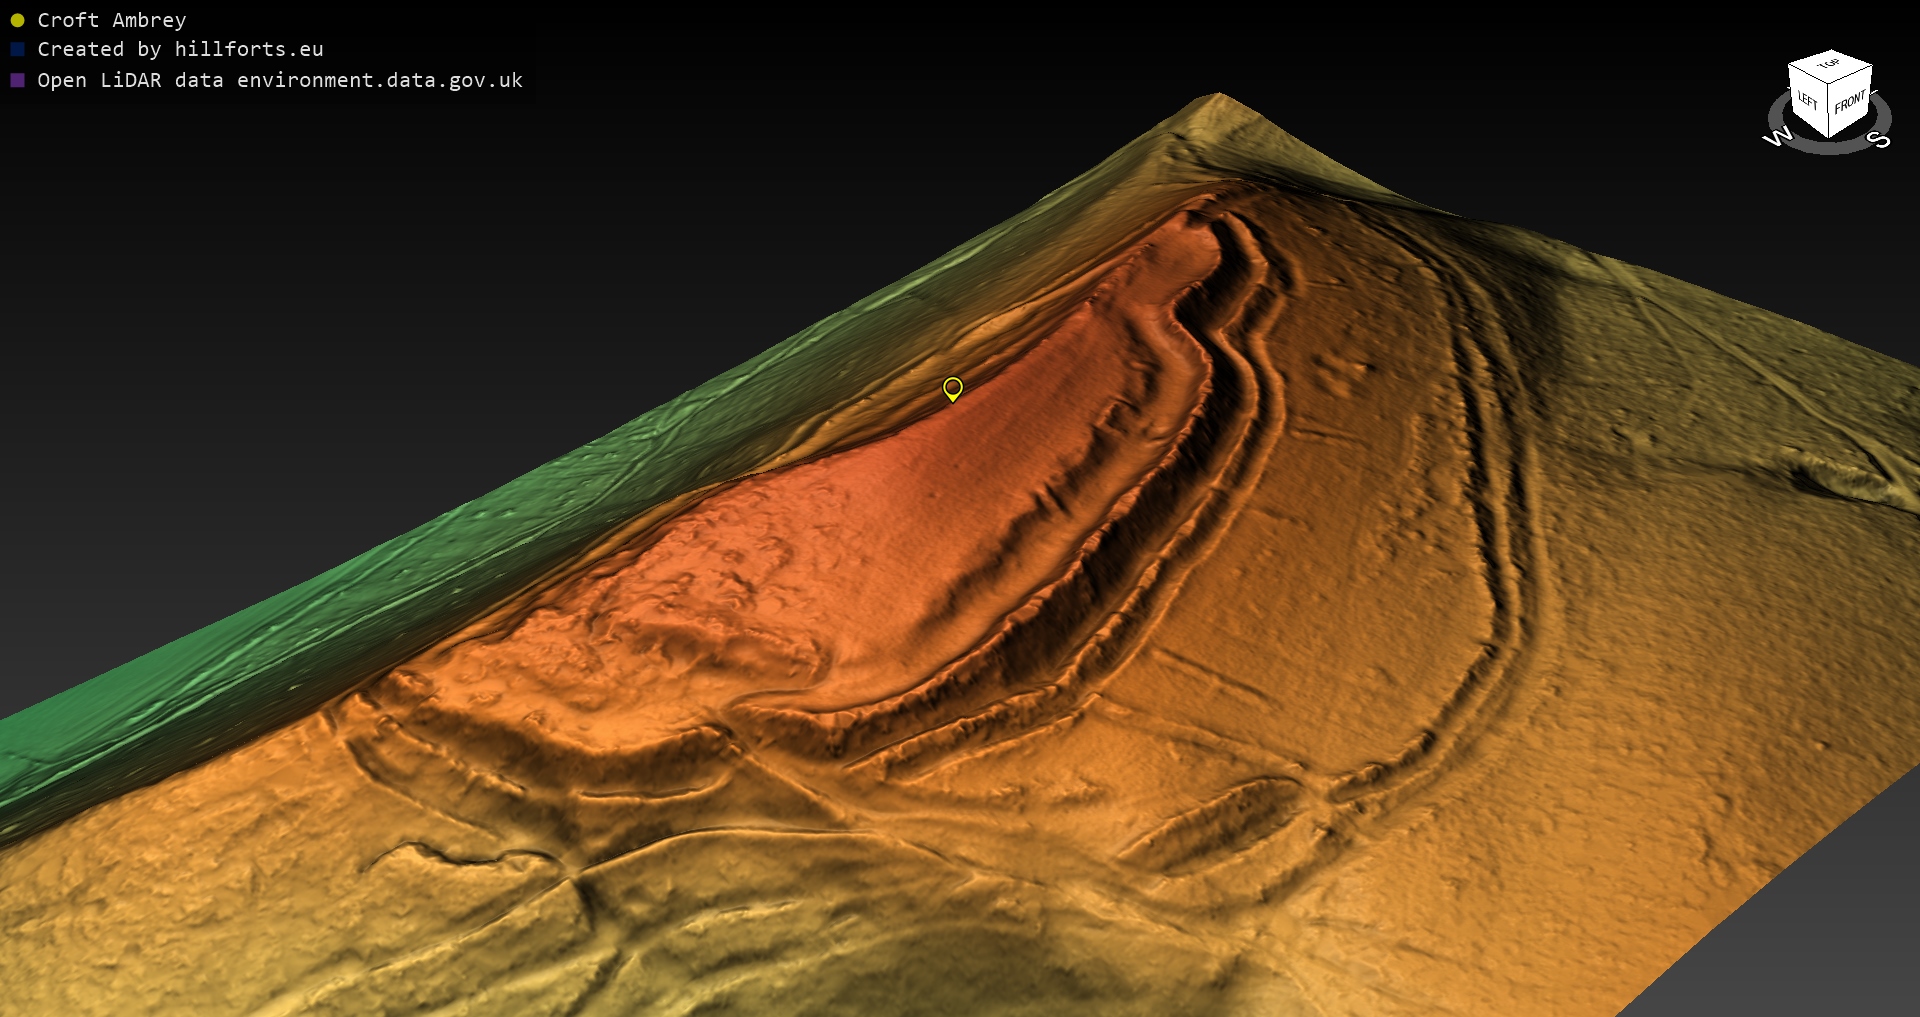Viewport: 1920px width, 1017px height.
Task: Open the Created by hillforts.eu credit
Action: (180, 49)
